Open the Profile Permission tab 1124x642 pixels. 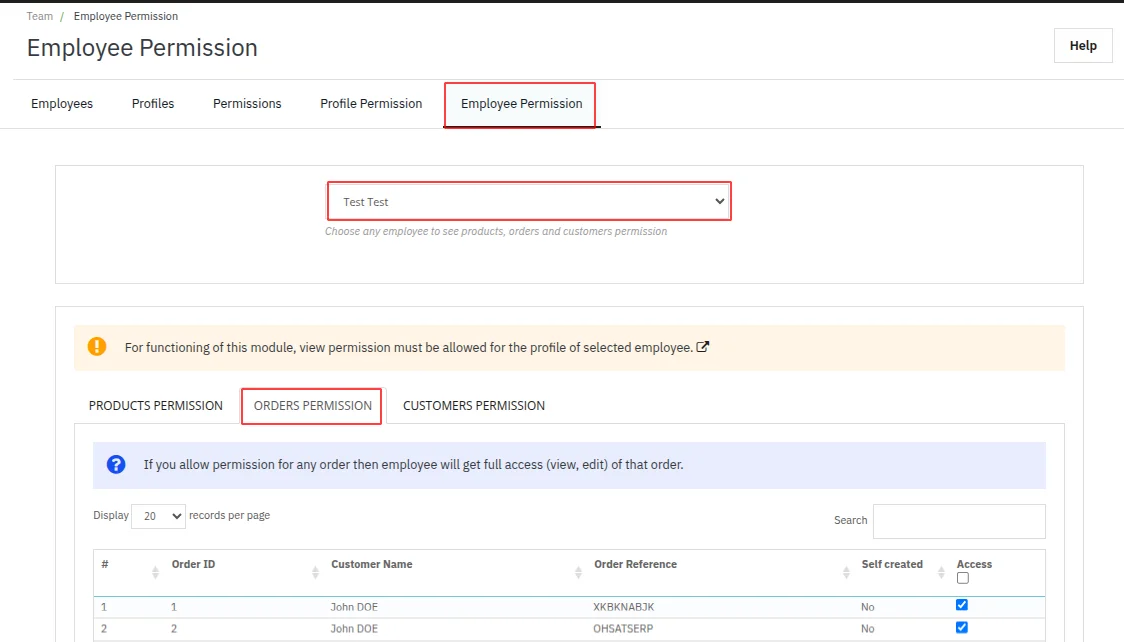[x=371, y=104]
